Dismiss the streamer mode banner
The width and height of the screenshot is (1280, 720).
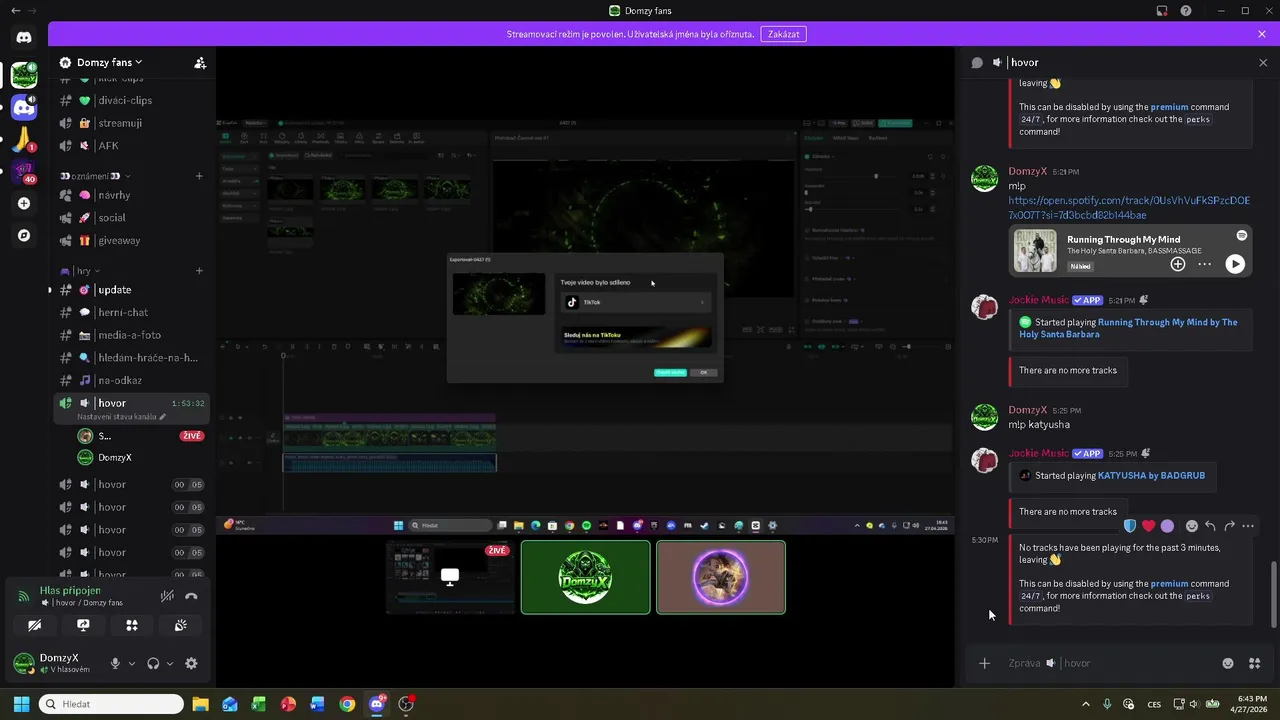point(1262,34)
